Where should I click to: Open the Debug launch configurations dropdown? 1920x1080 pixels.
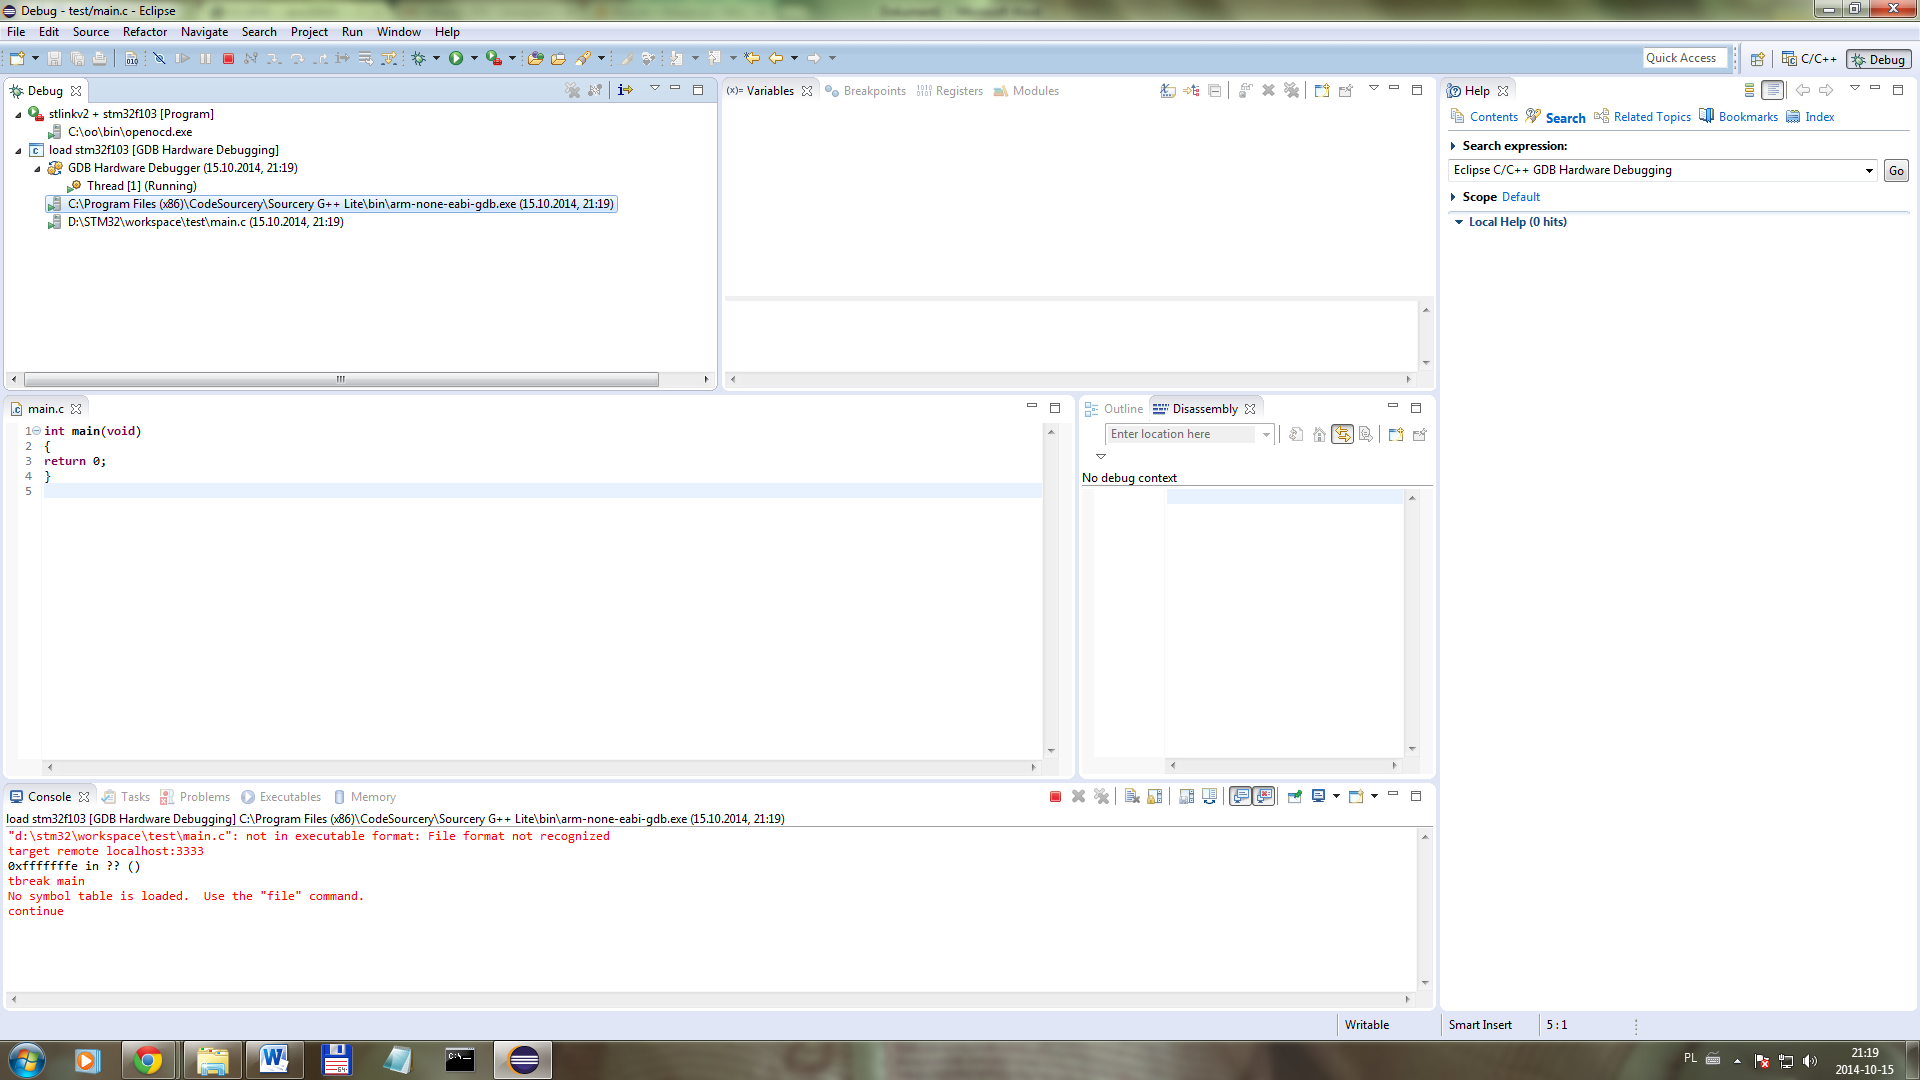click(x=435, y=58)
